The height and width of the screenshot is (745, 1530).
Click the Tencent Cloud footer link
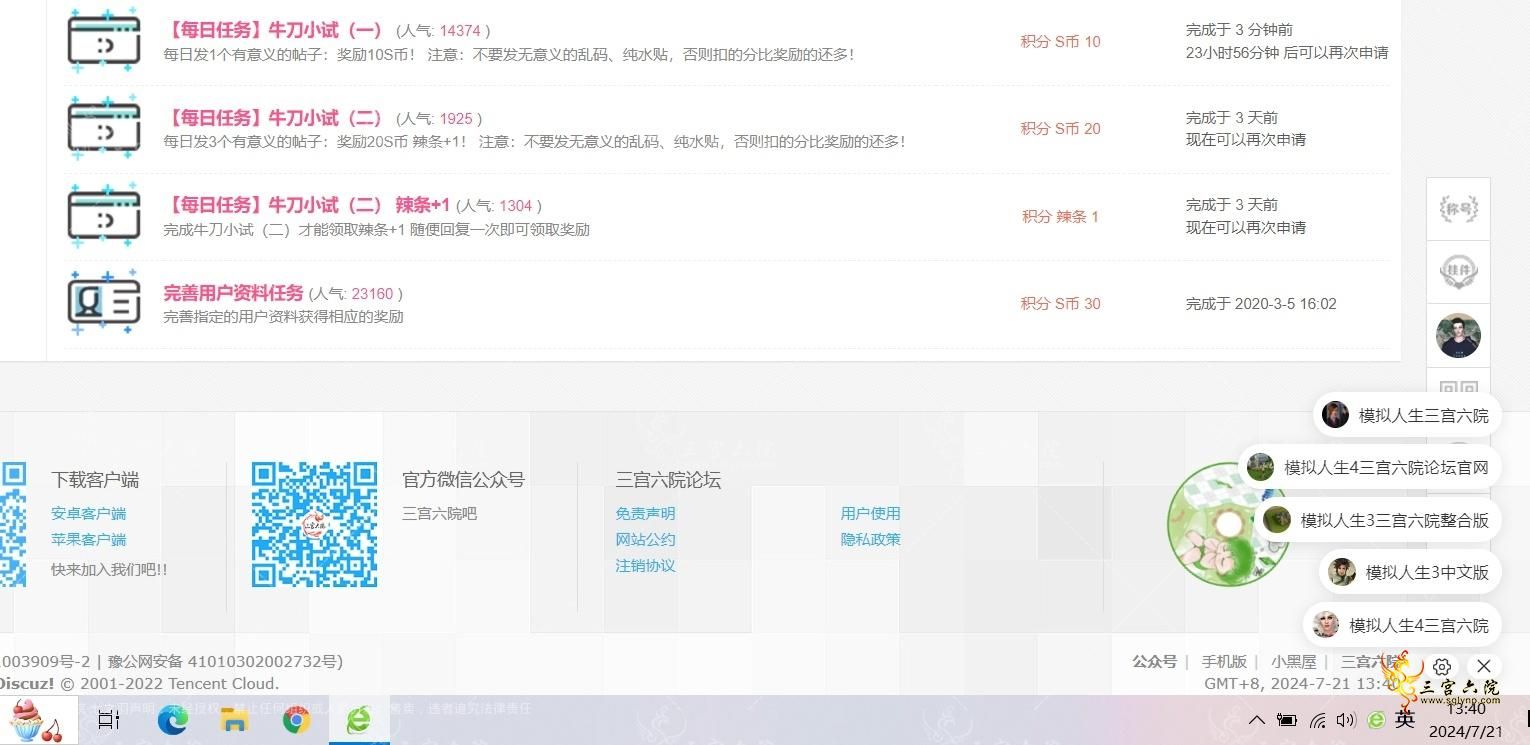click(222, 684)
